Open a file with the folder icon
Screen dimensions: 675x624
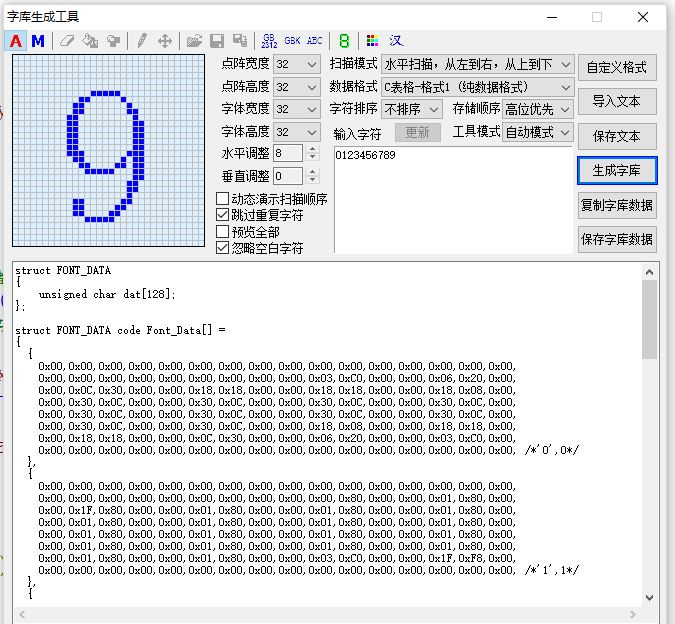tap(194, 41)
